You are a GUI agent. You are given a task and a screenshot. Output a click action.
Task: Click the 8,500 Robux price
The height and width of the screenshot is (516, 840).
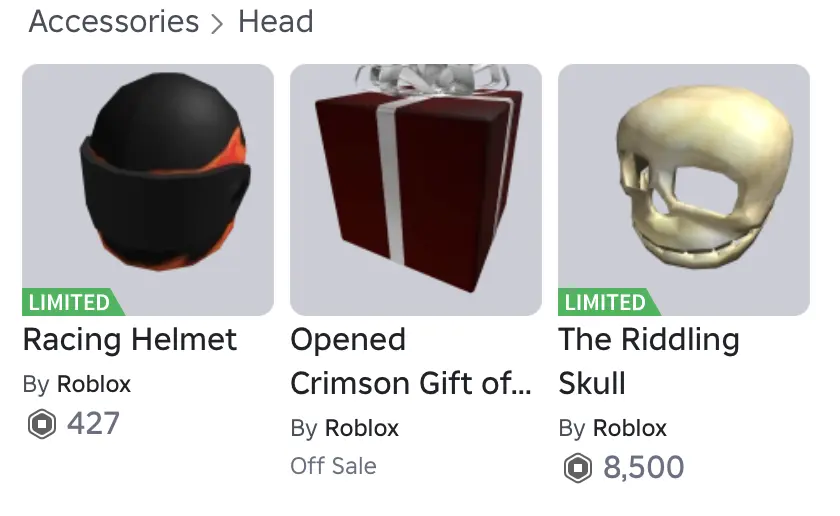(x=643, y=467)
